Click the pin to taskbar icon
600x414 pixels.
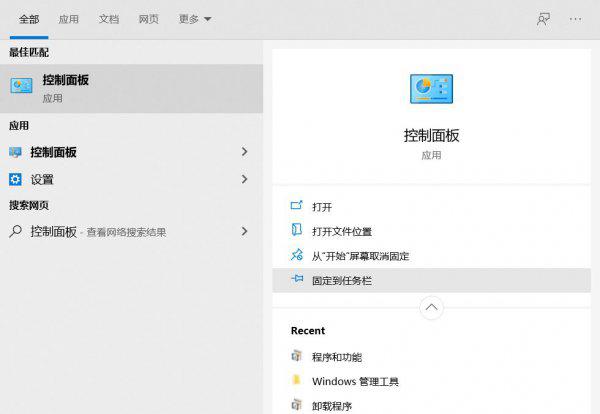click(296, 281)
